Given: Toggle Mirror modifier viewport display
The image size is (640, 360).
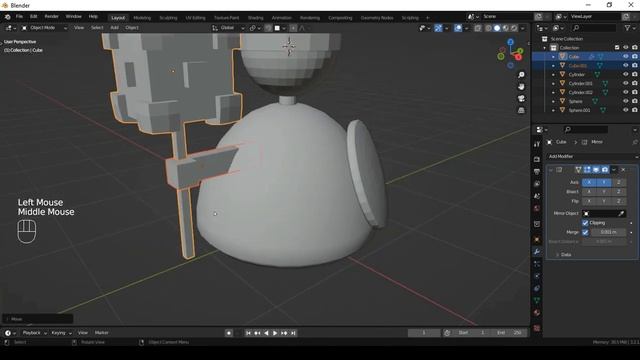Looking at the screenshot, I should (x=596, y=170).
